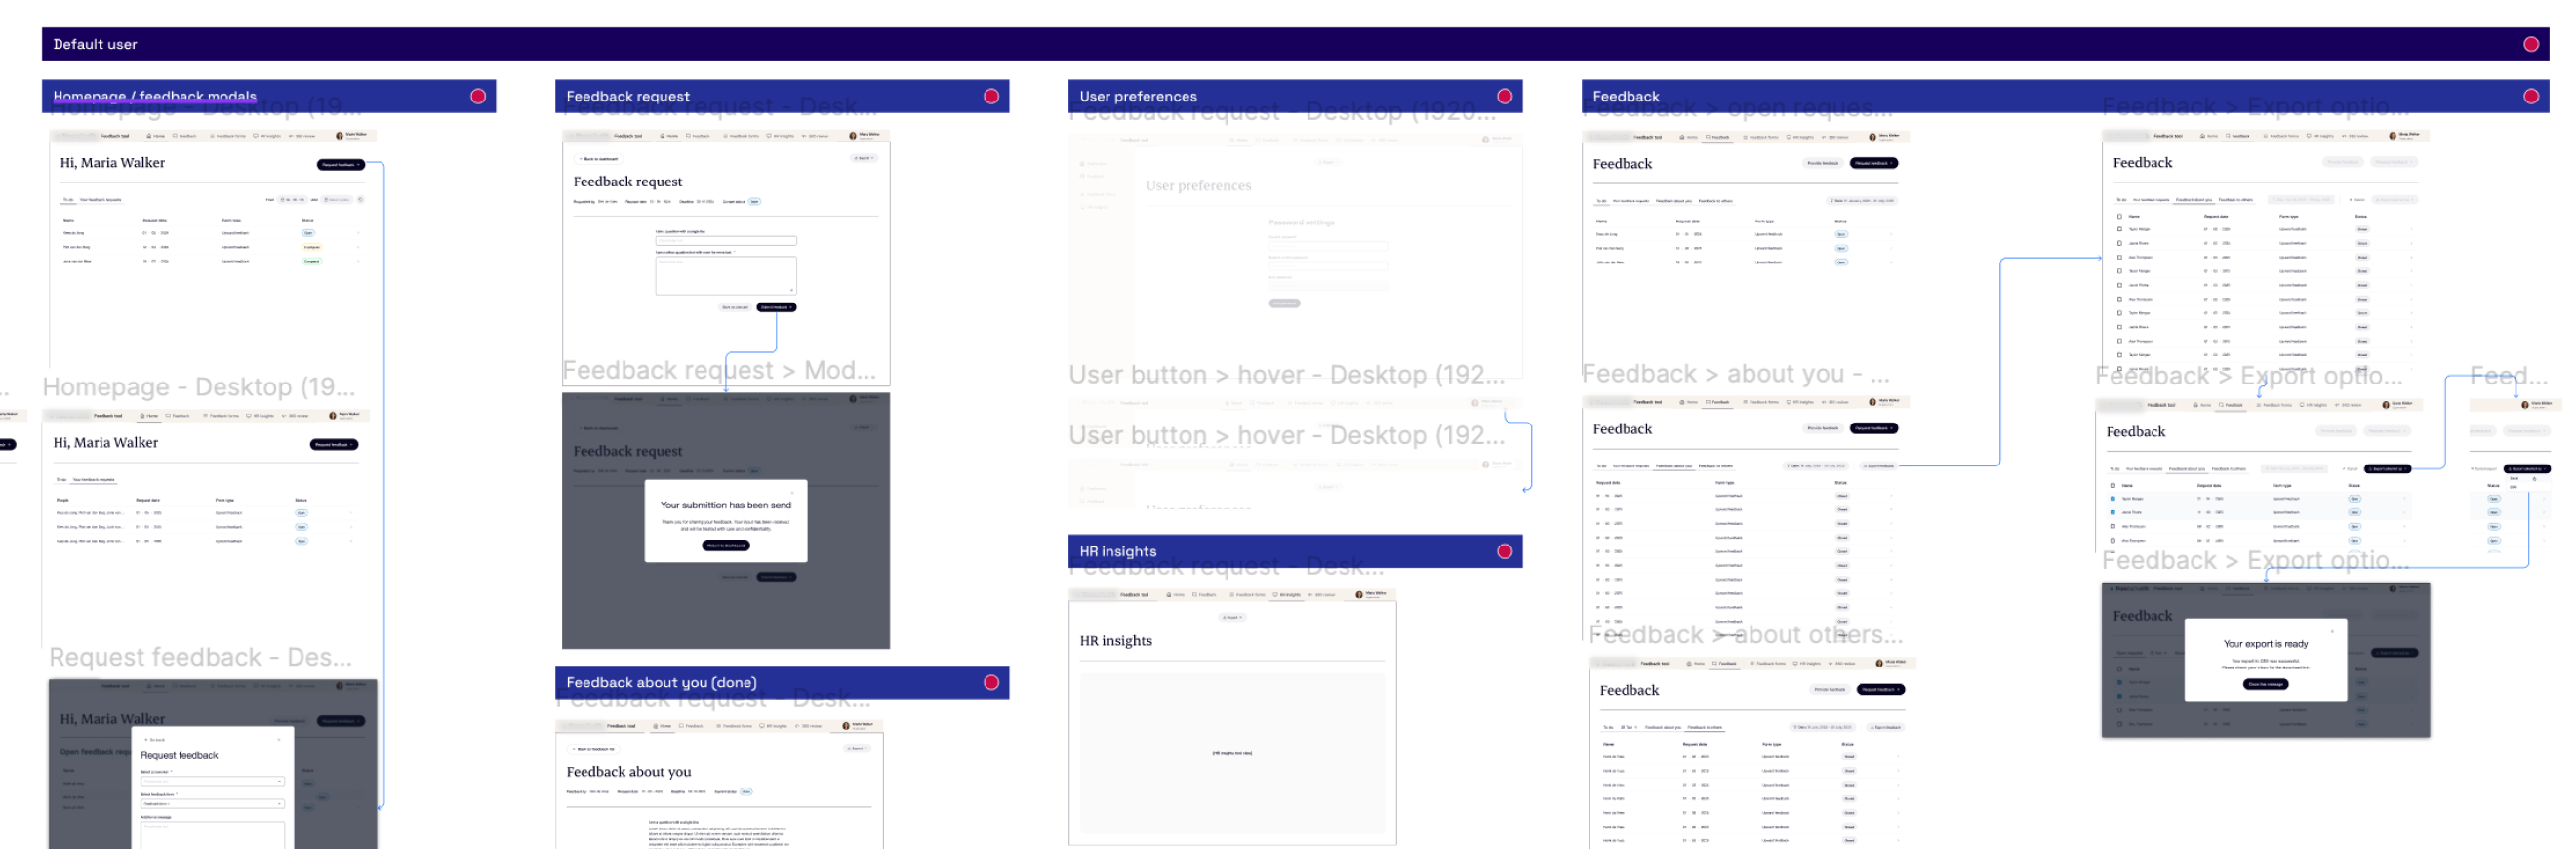
Task: Click the red dot on HR insights header
Action: [x=1504, y=551]
